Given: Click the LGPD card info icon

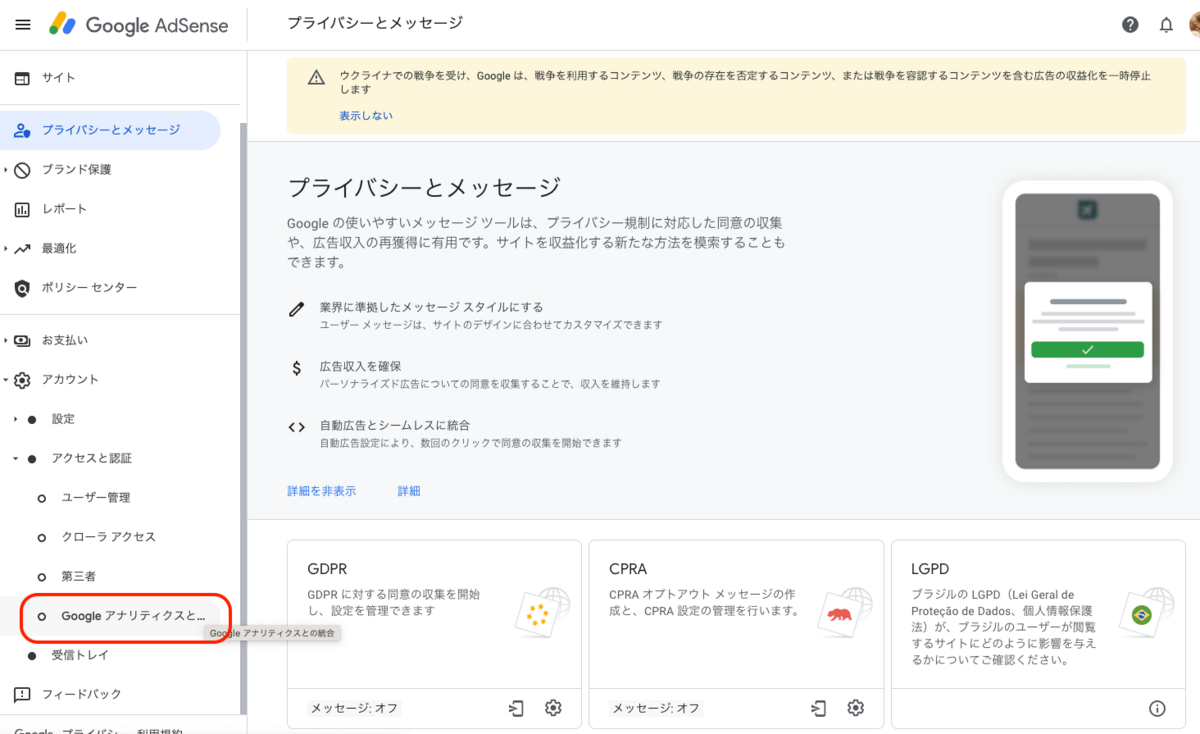Looking at the screenshot, I should tap(1157, 708).
